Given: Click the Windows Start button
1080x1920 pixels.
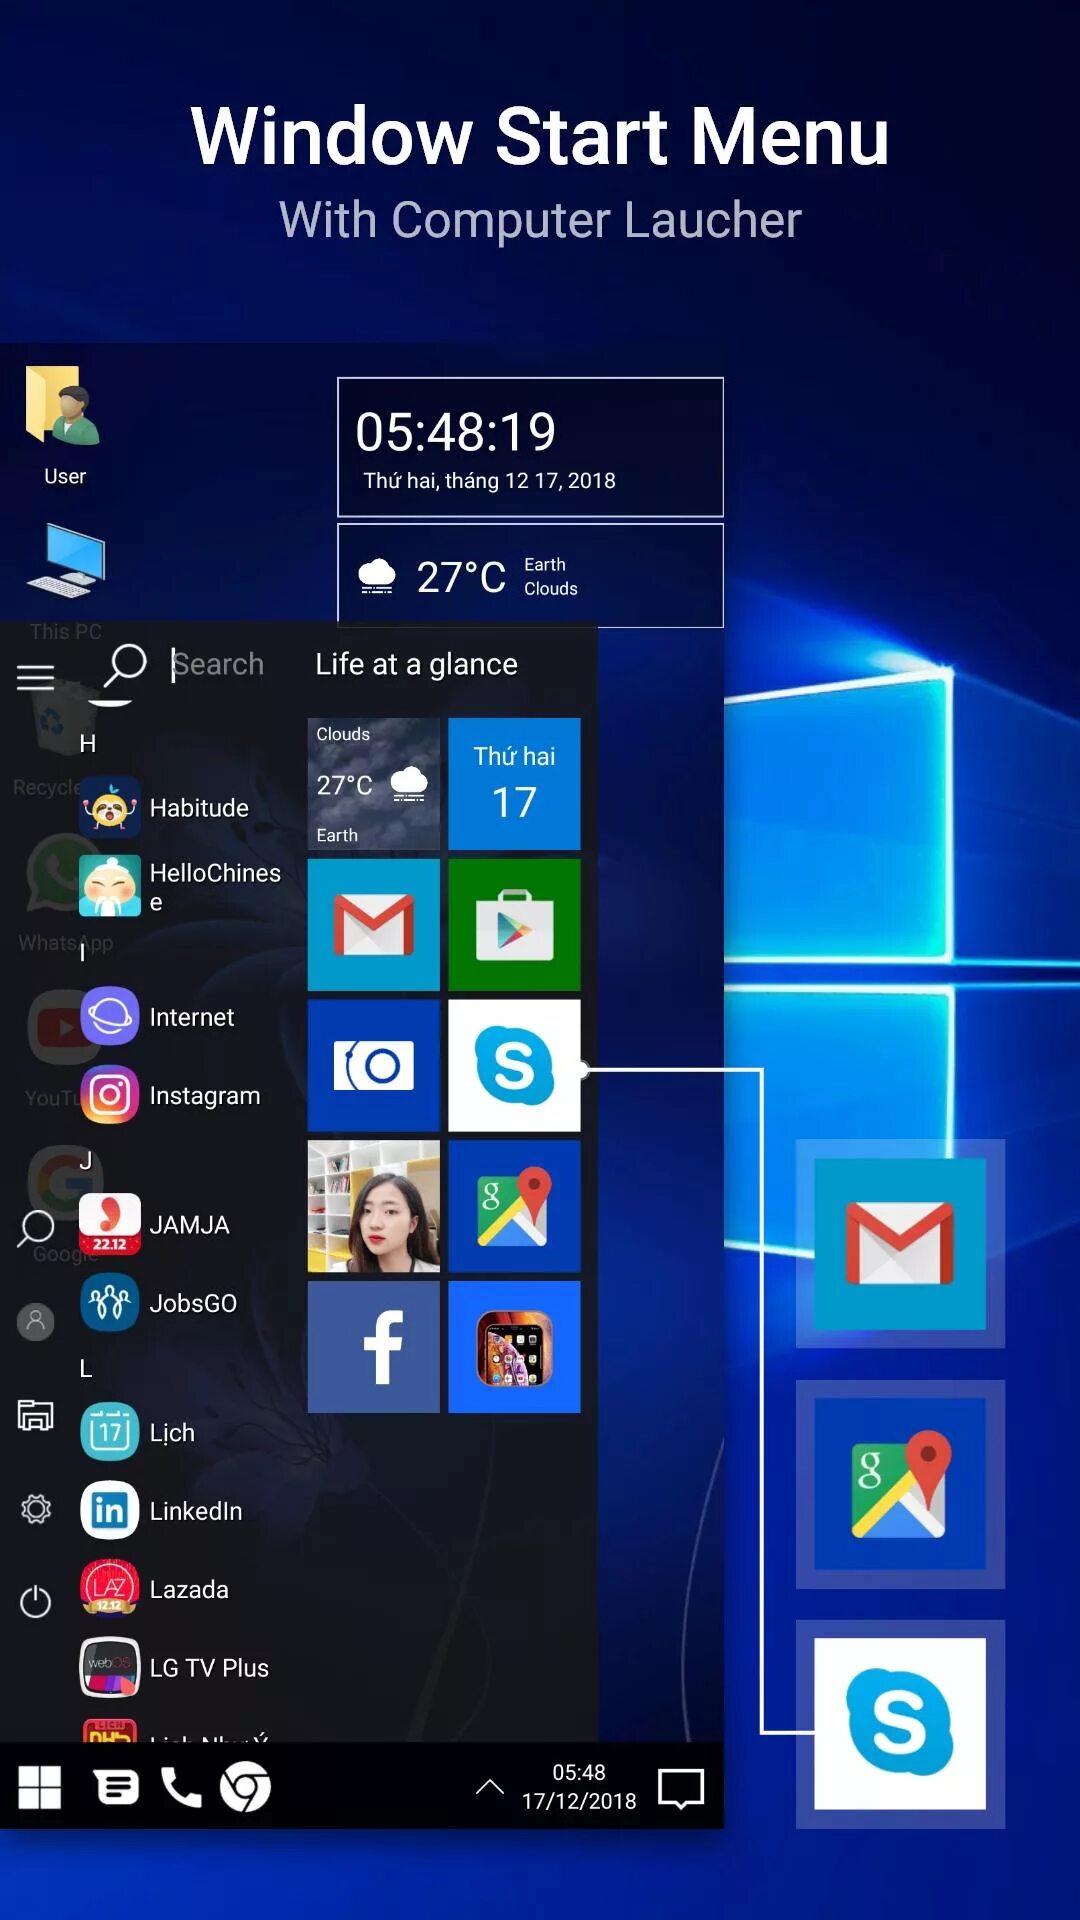Looking at the screenshot, I should 40,1787.
